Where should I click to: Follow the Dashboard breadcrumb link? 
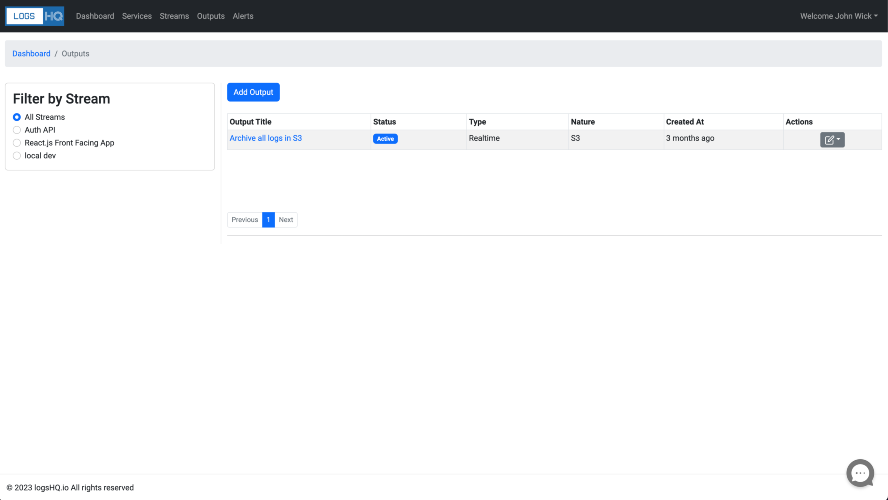click(x=31, y=53)
